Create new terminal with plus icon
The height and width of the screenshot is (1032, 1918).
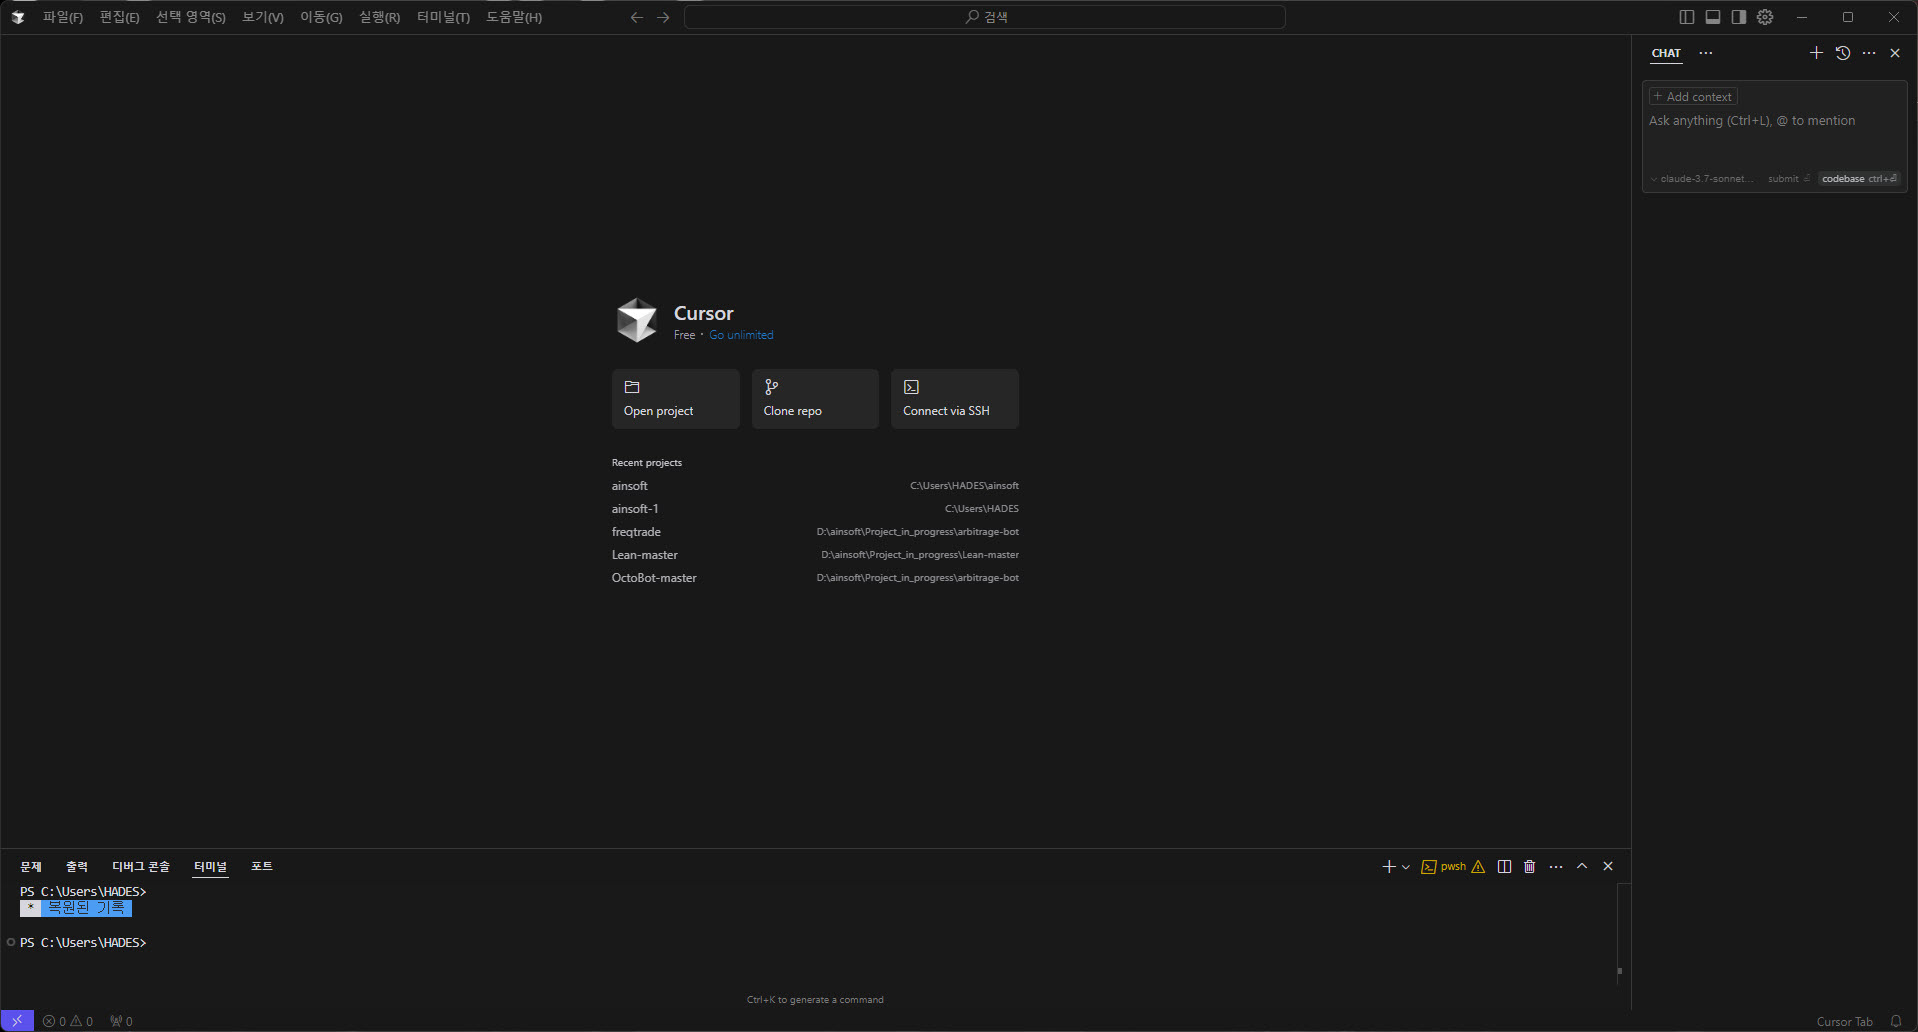click(1388, 867)
